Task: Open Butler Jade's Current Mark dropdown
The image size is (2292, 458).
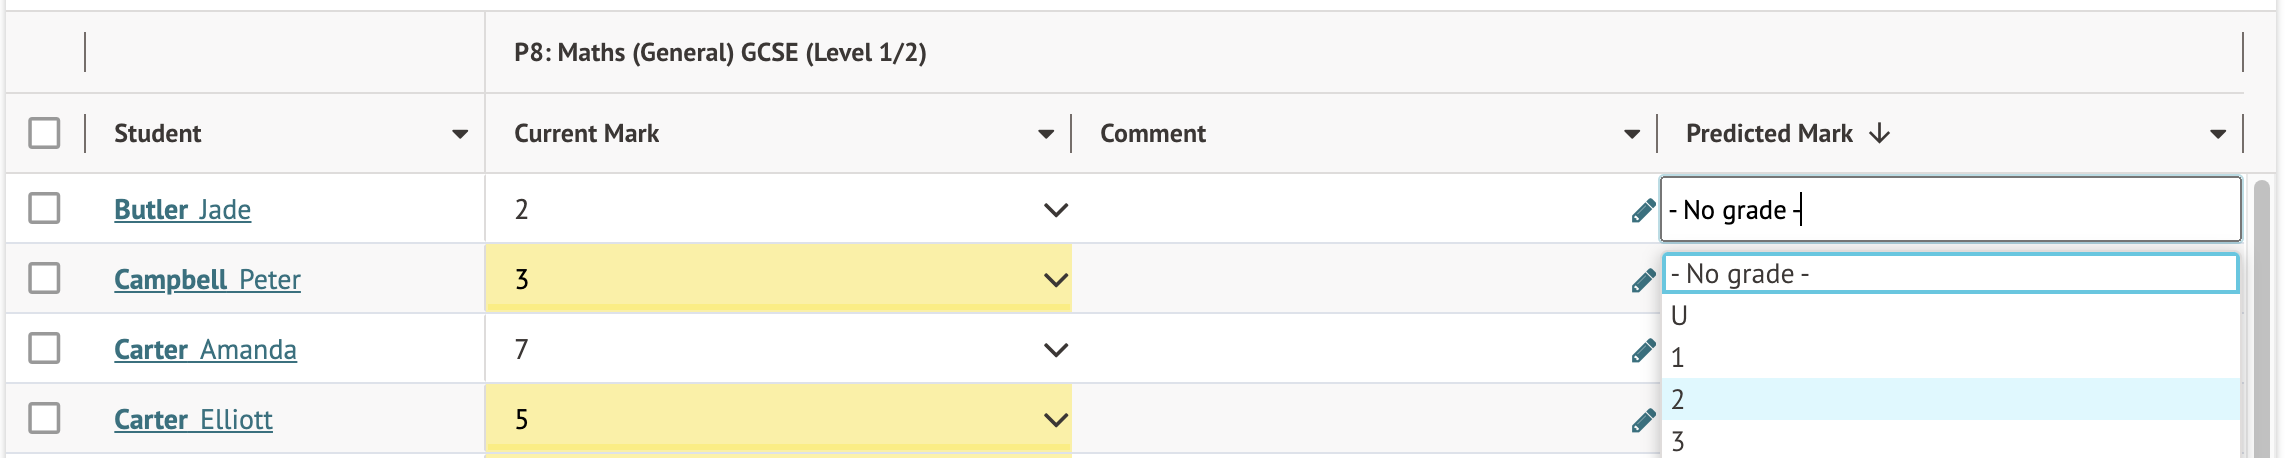Action: tap(1056, 210)
